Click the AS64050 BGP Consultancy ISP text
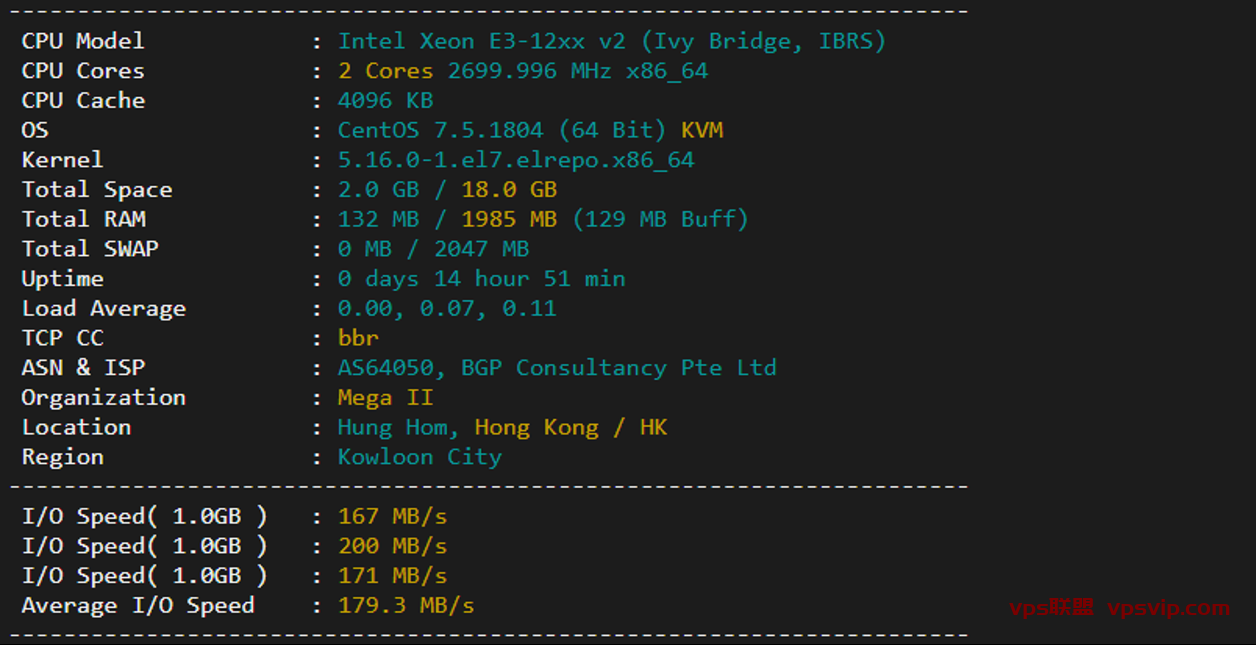Screen dimensions: 1256x645 (x=556, y=368)
